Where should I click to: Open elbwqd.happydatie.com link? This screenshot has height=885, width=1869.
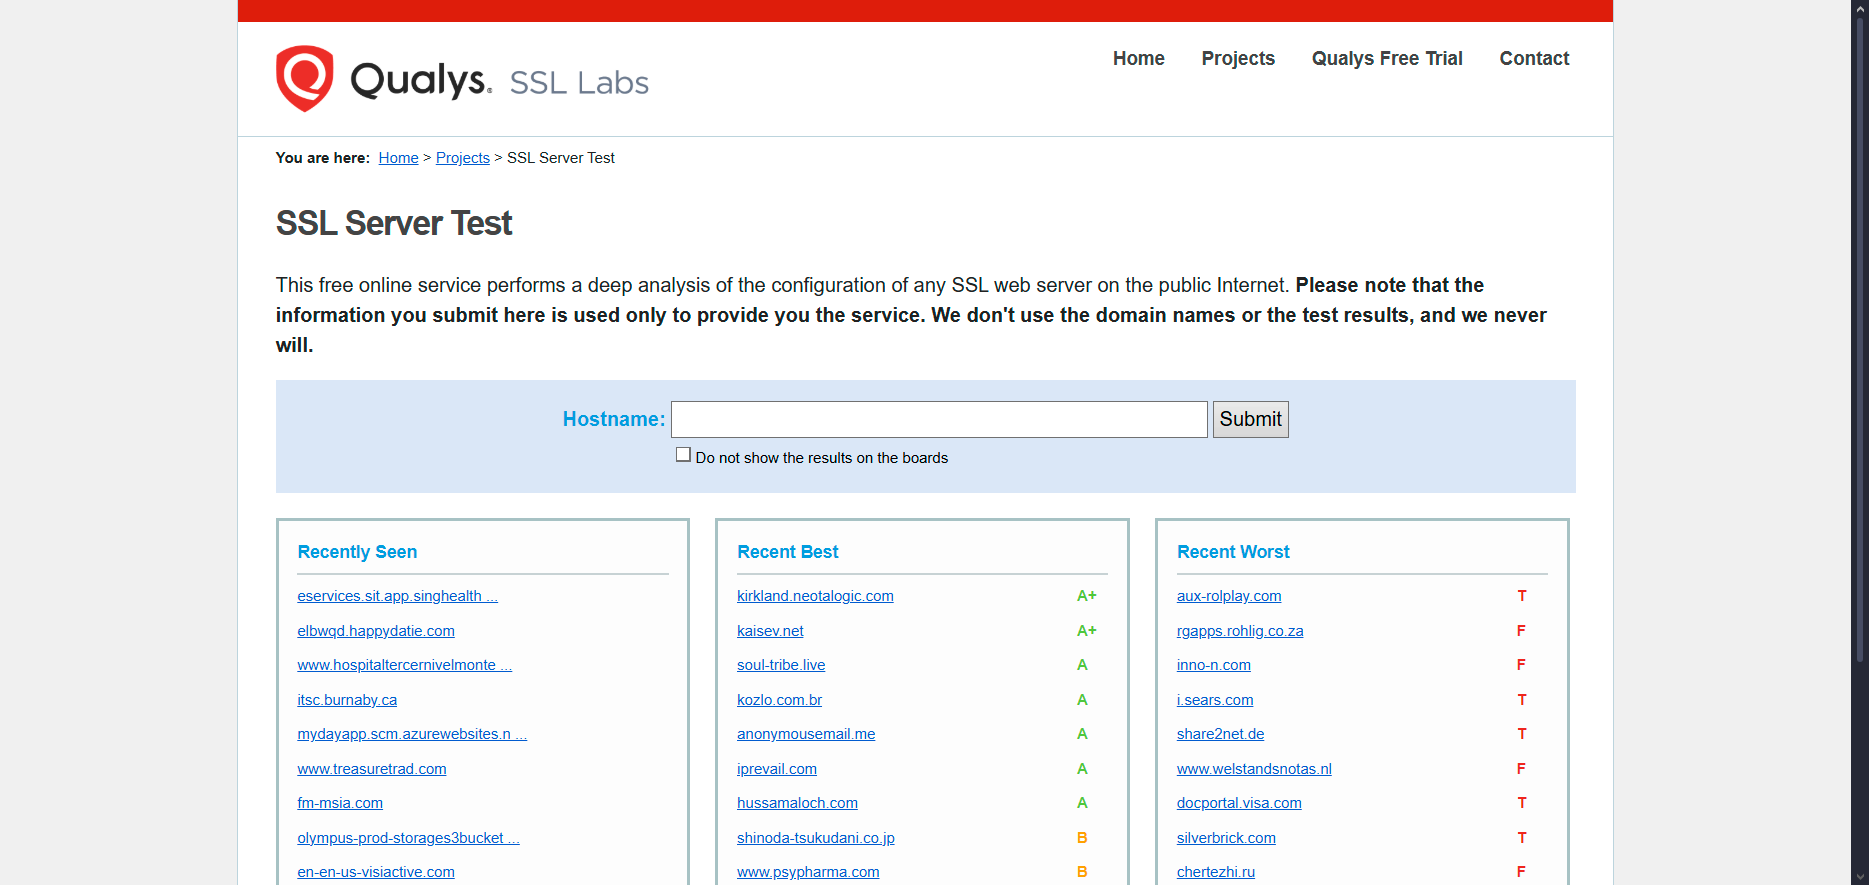376,631
